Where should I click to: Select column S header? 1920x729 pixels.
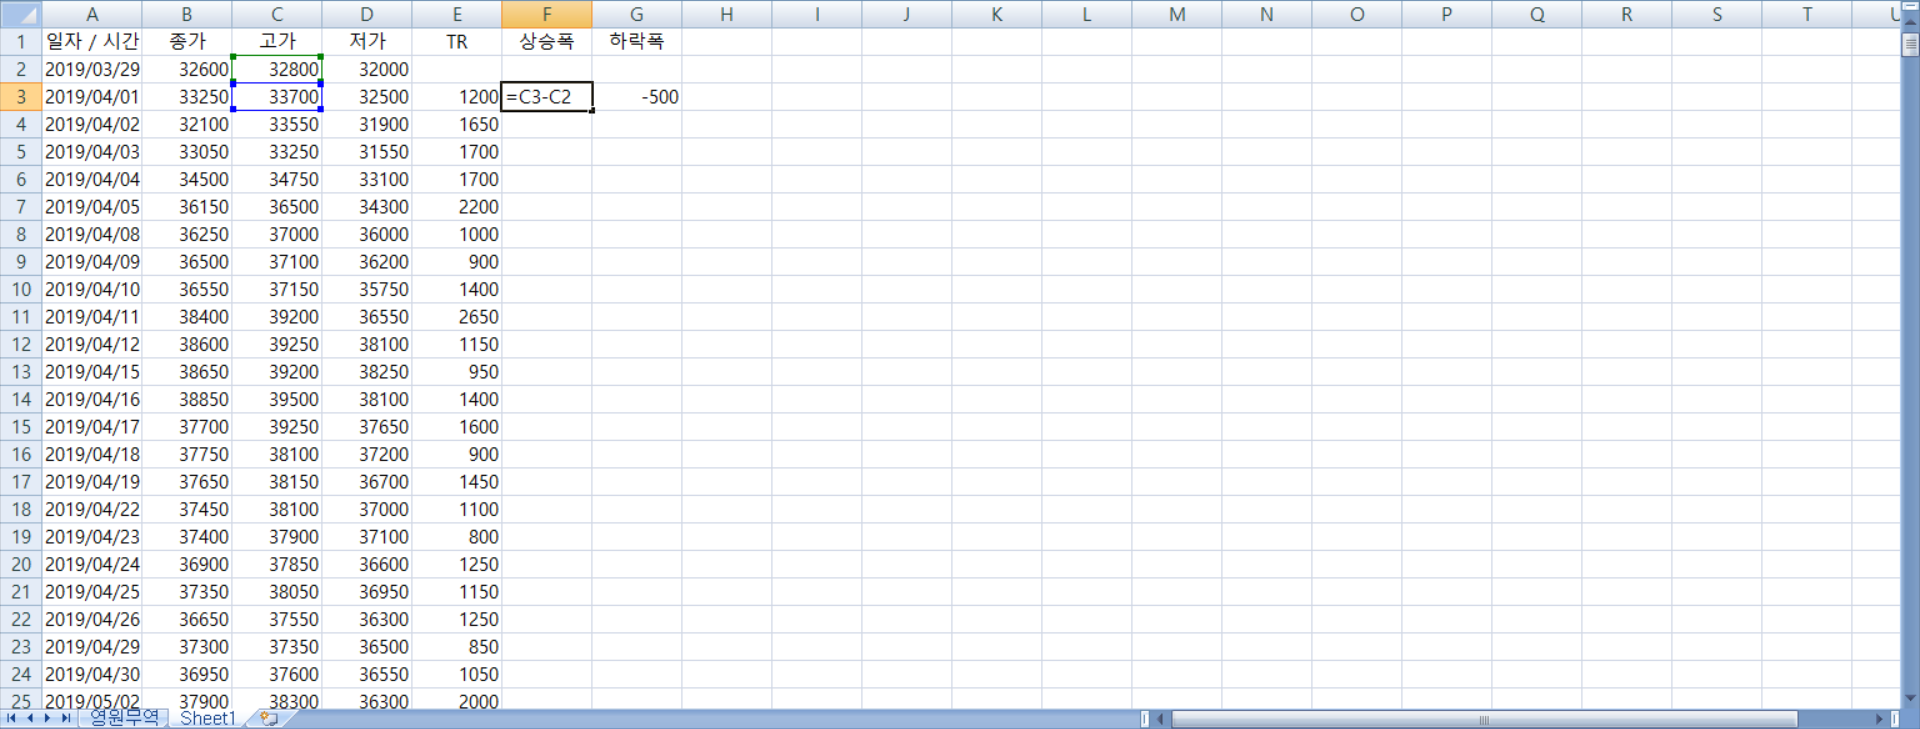tap(1717, 14)
